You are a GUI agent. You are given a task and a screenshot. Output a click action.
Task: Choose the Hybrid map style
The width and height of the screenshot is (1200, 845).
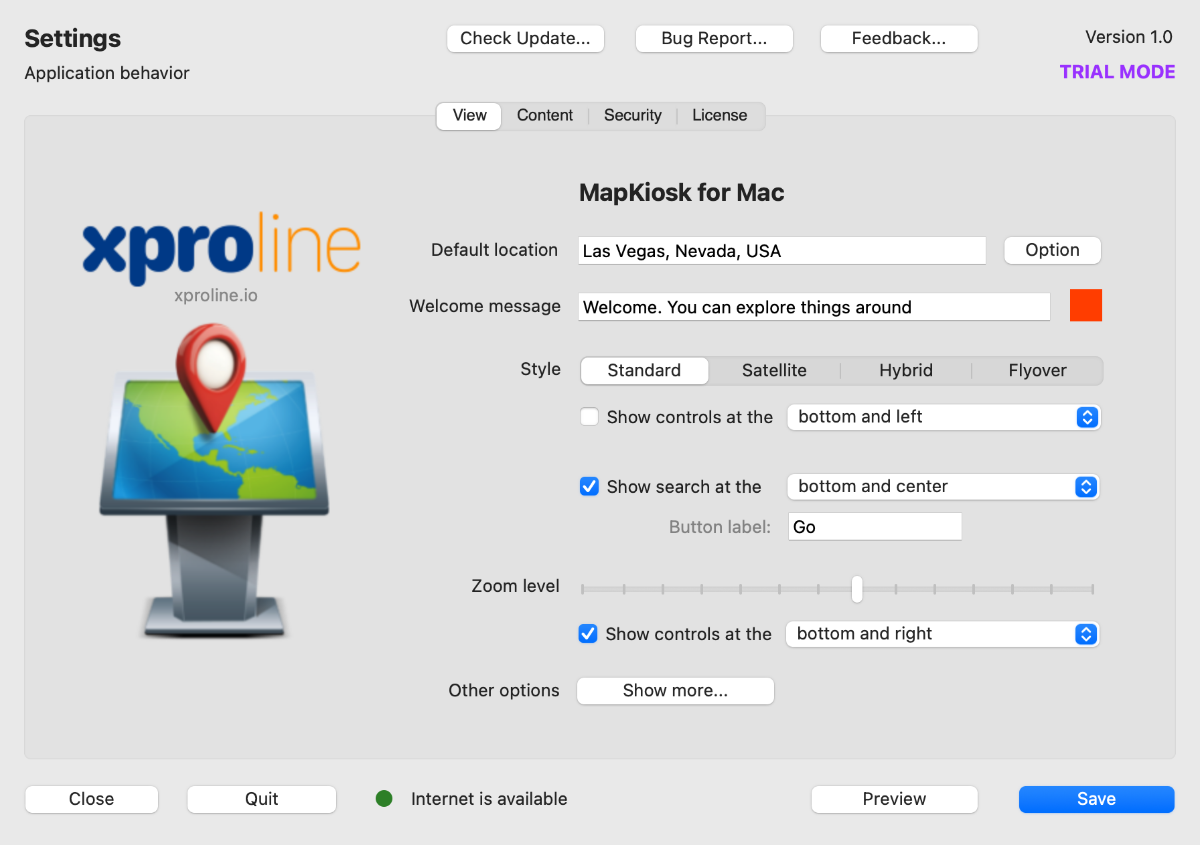(906, 371)
